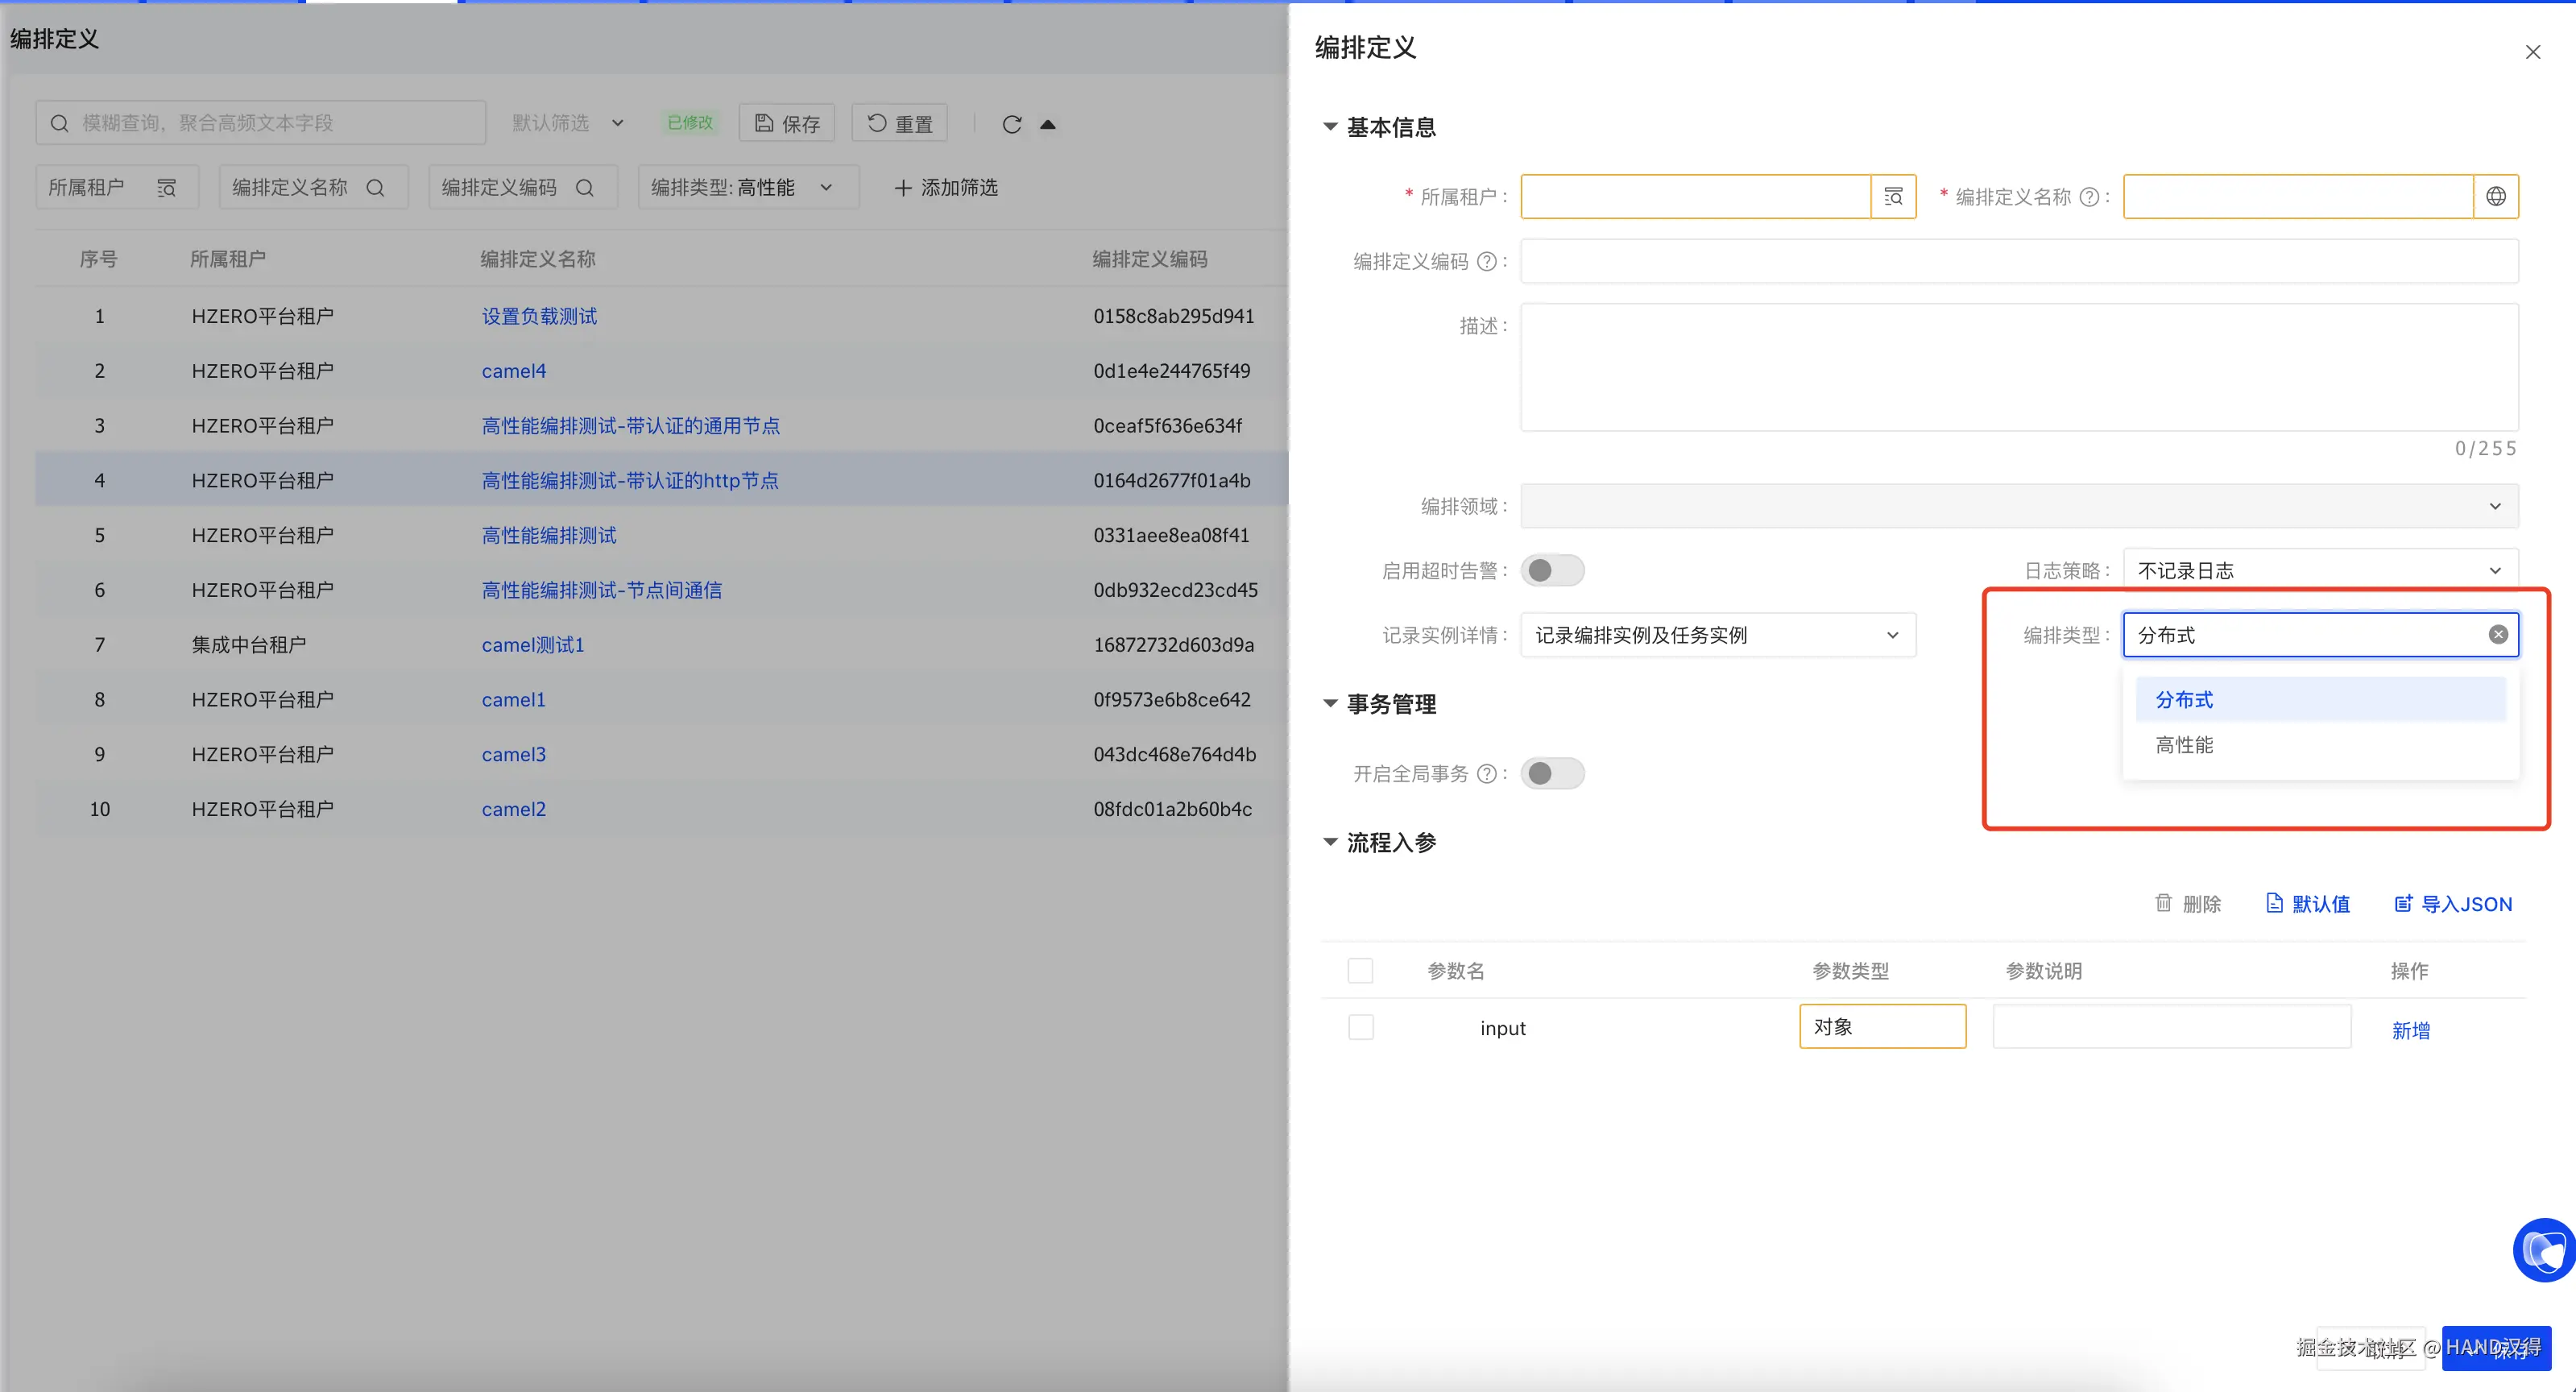Click the help icon beside 开启全局事务
Image resolution: width=2576 pixels, height=1392 pixels.
1487,774
